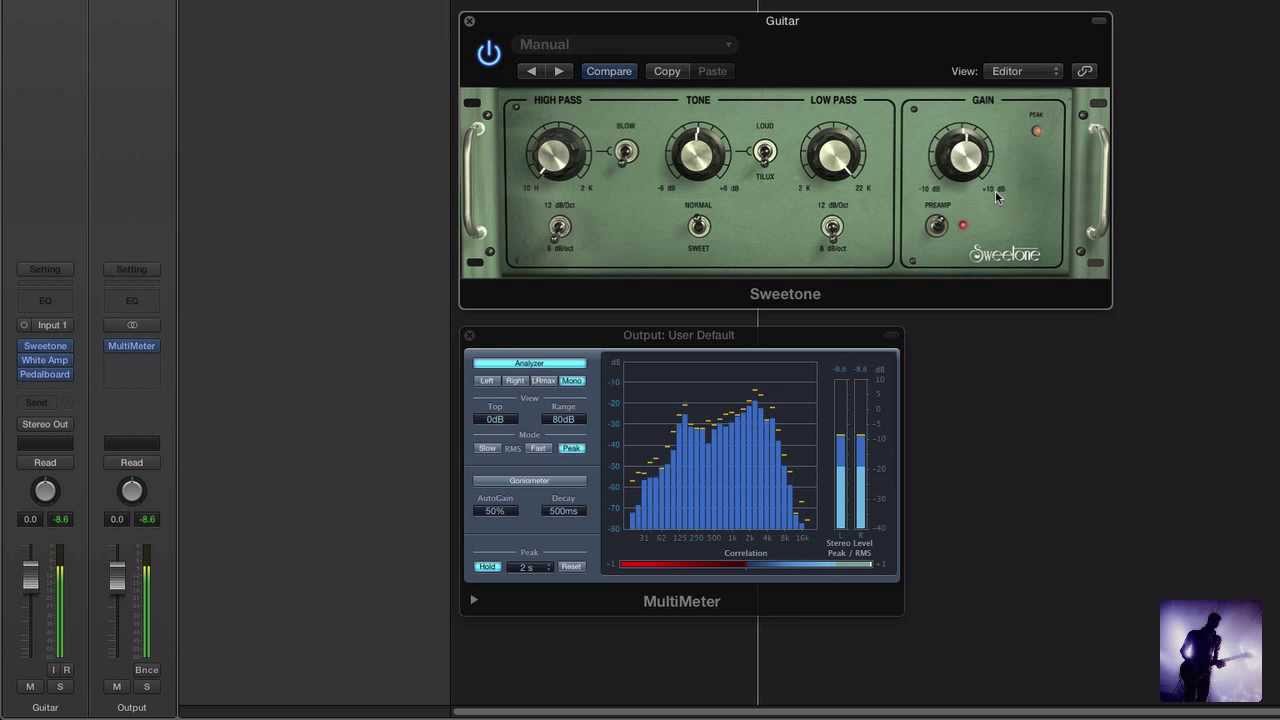Close the Guitar Sweetone plugin window
Viewport: 1280px width, 720px height.
[x=469, y=21]
